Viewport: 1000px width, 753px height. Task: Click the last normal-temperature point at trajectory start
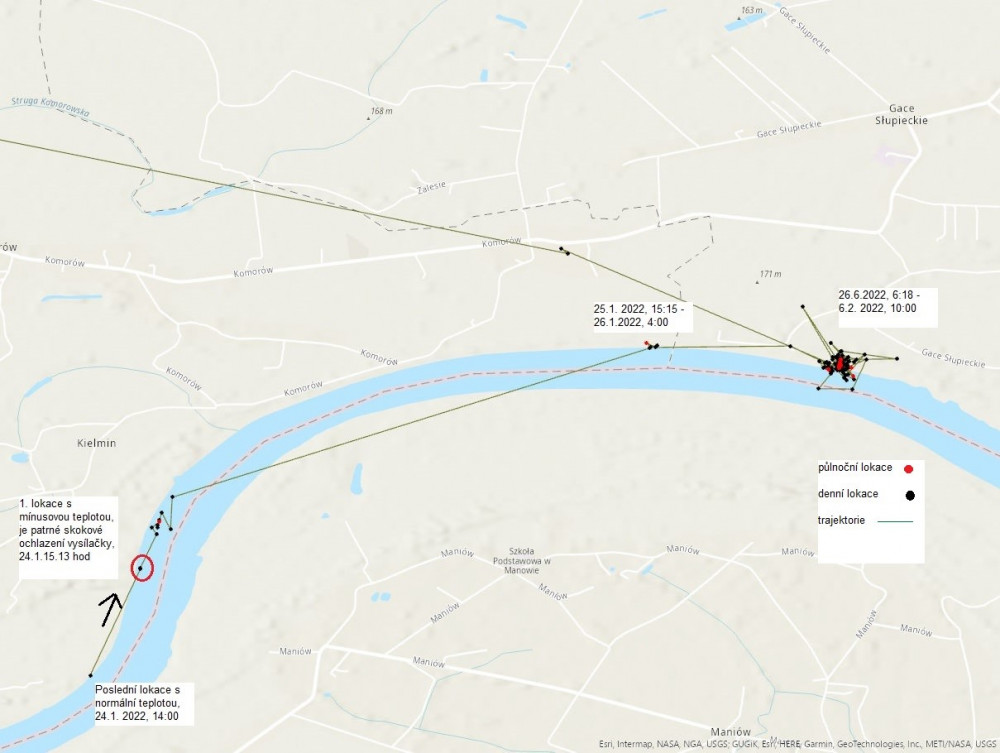(91, 675)
